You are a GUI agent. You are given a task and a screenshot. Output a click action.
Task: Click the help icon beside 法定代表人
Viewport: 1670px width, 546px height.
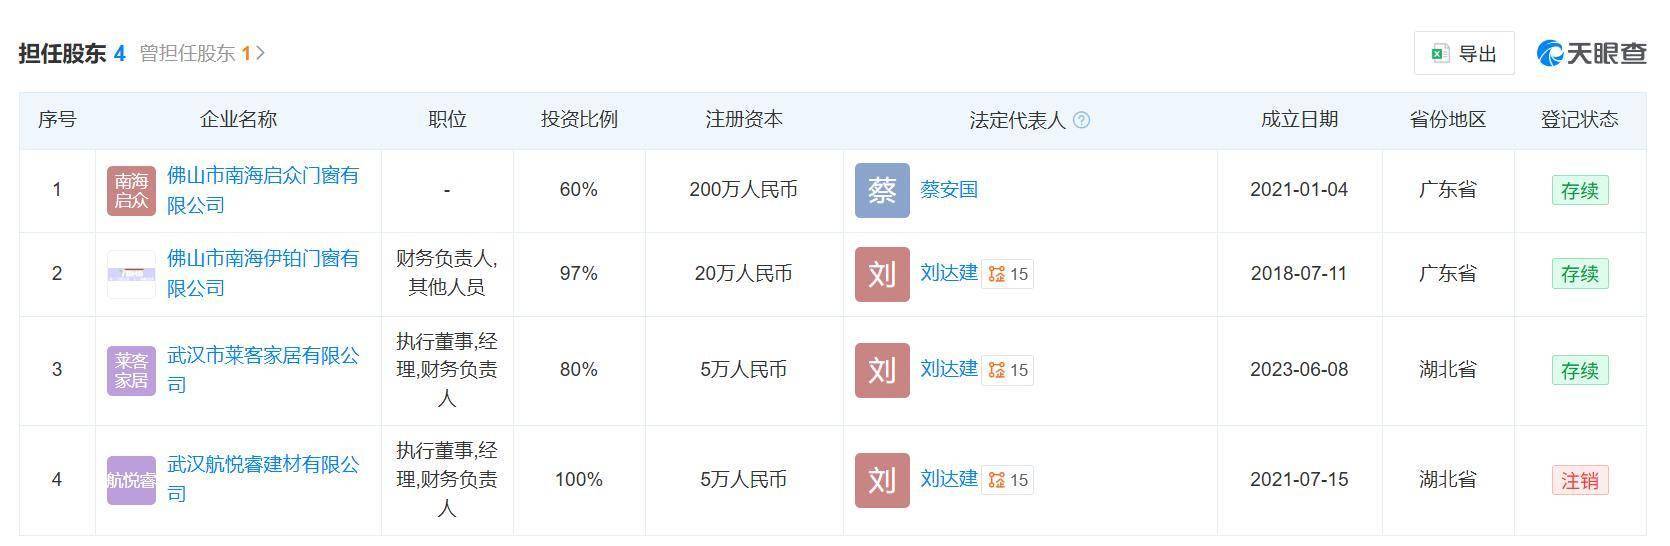click(x=1081, y=120)
